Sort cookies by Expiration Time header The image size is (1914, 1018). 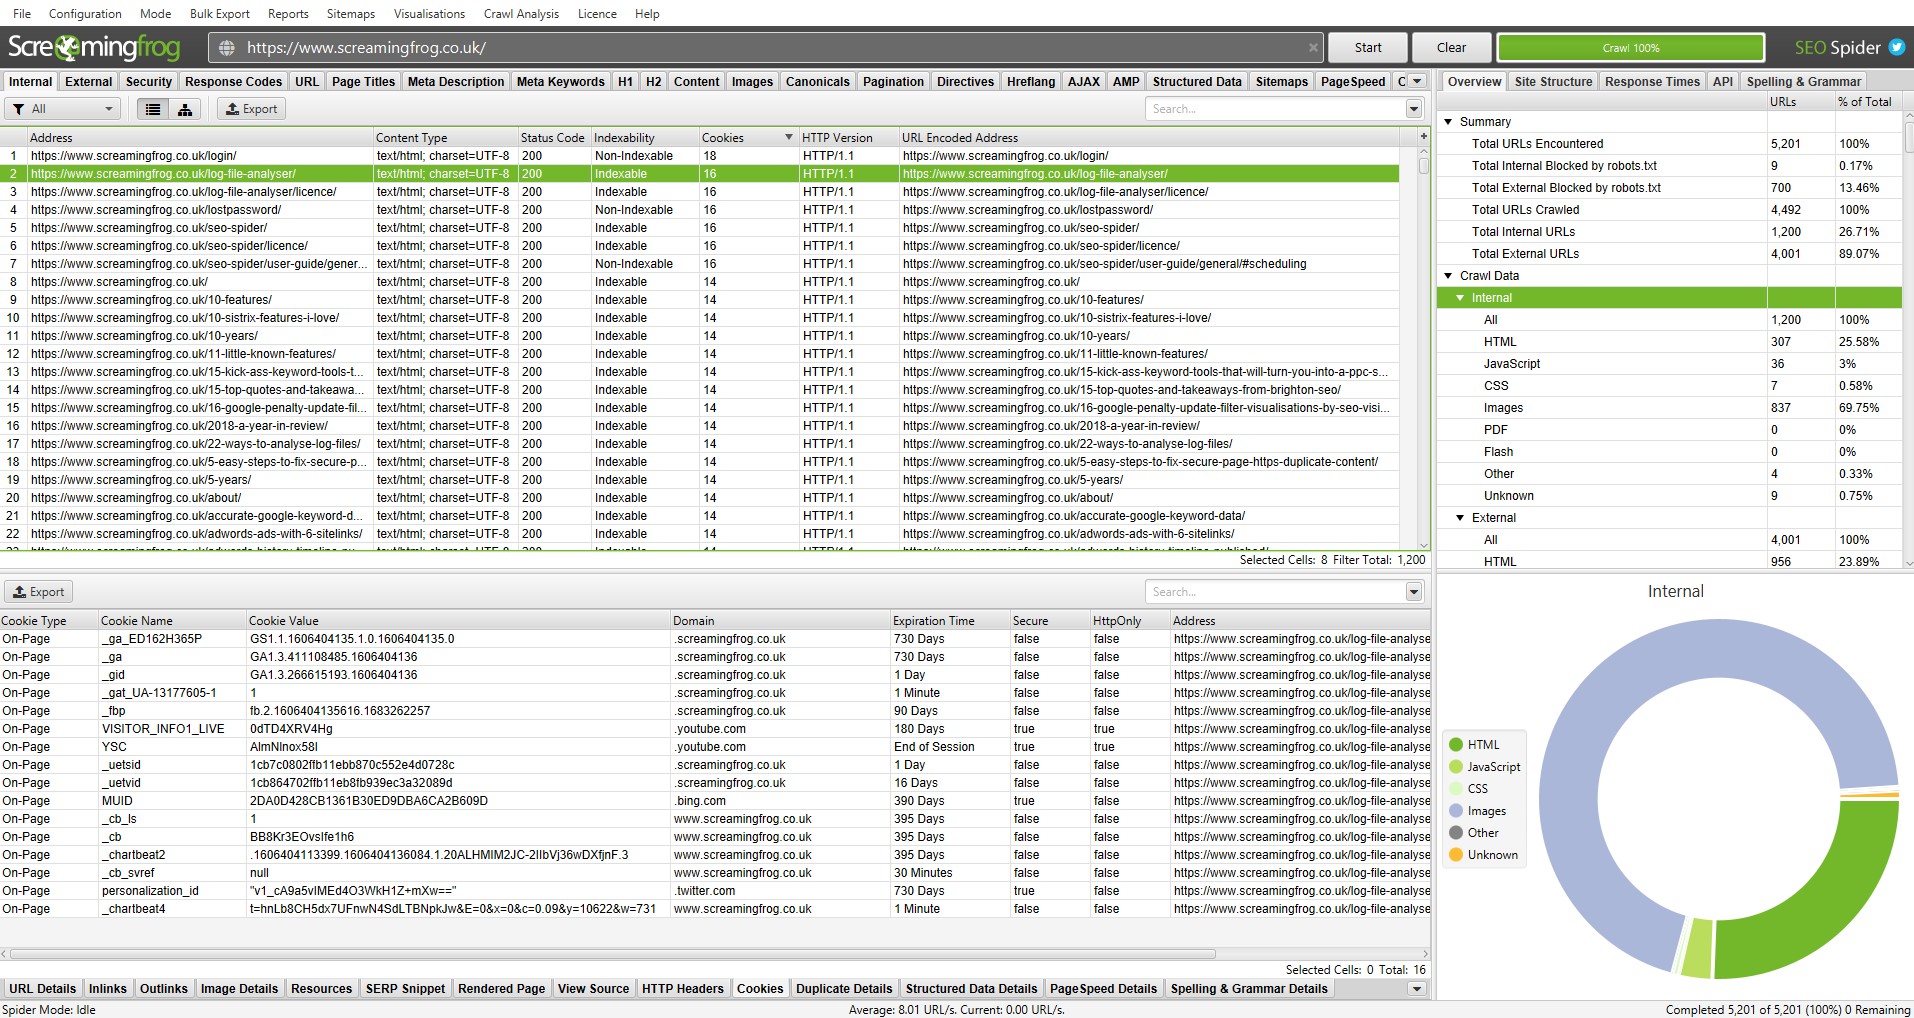coord(949,621)
